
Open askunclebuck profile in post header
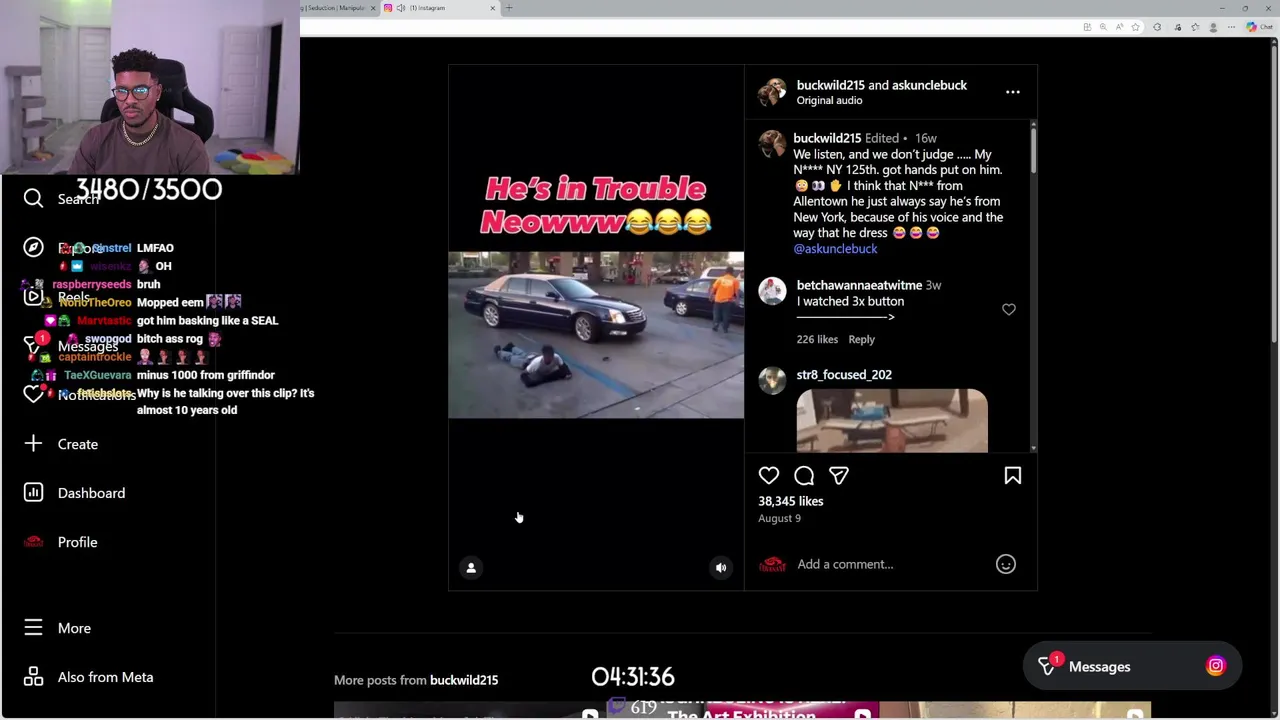coord(930,85)
